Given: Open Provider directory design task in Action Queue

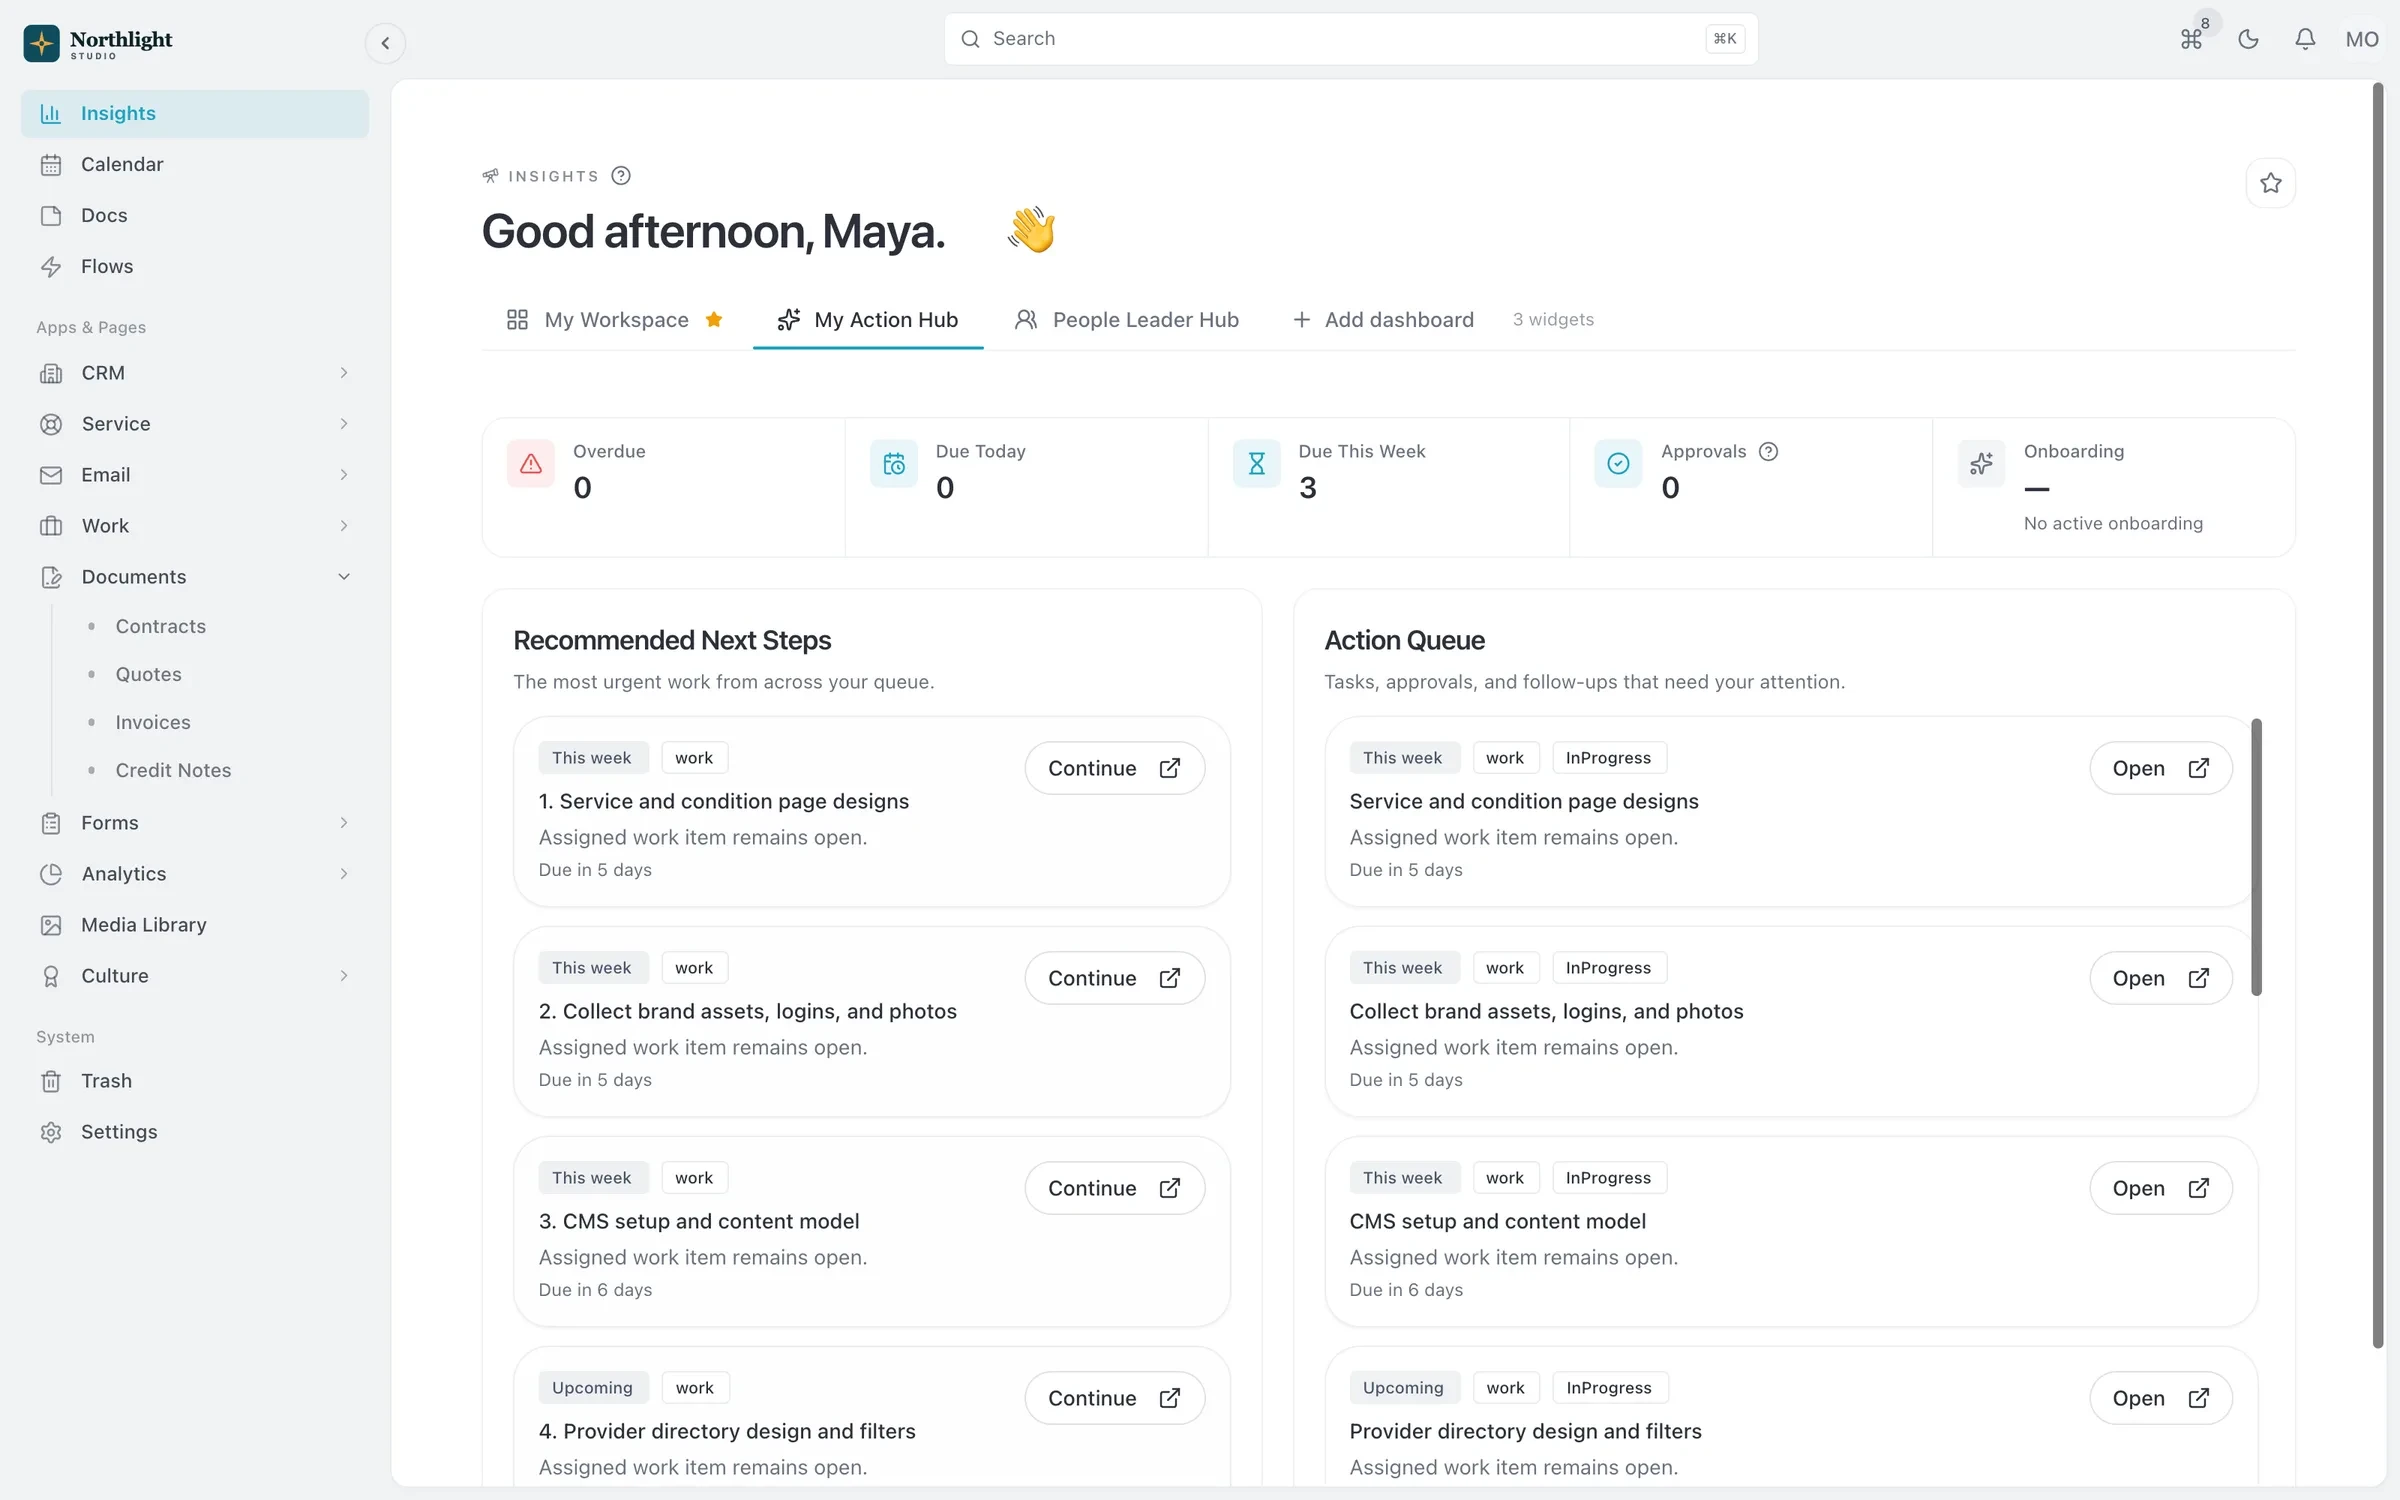Looking at the screenshot, I should 2161,1398.
